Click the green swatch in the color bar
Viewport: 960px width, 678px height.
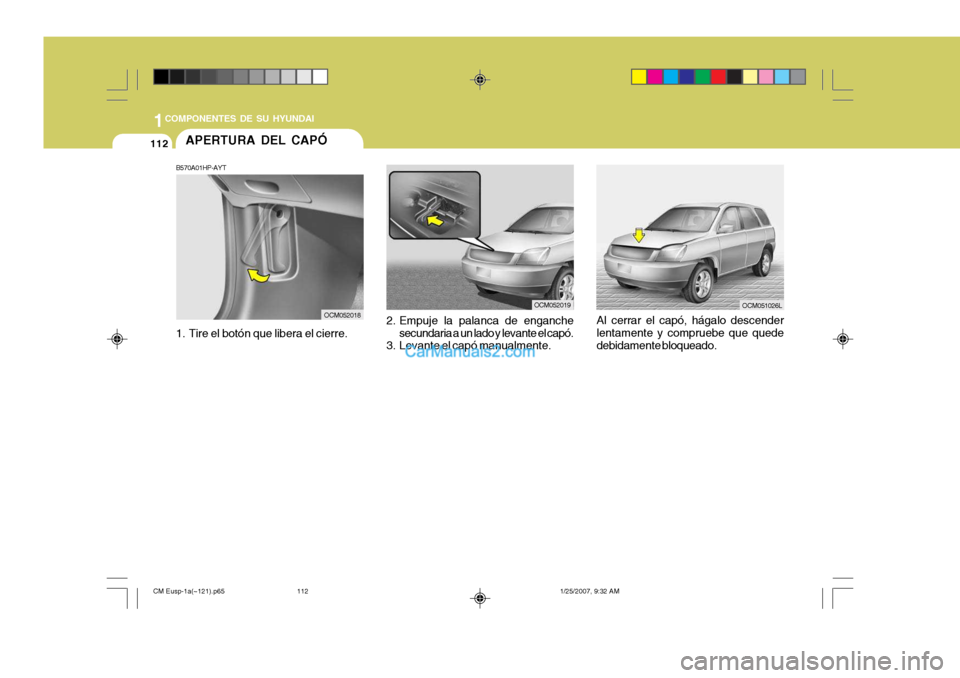(703, 77)
